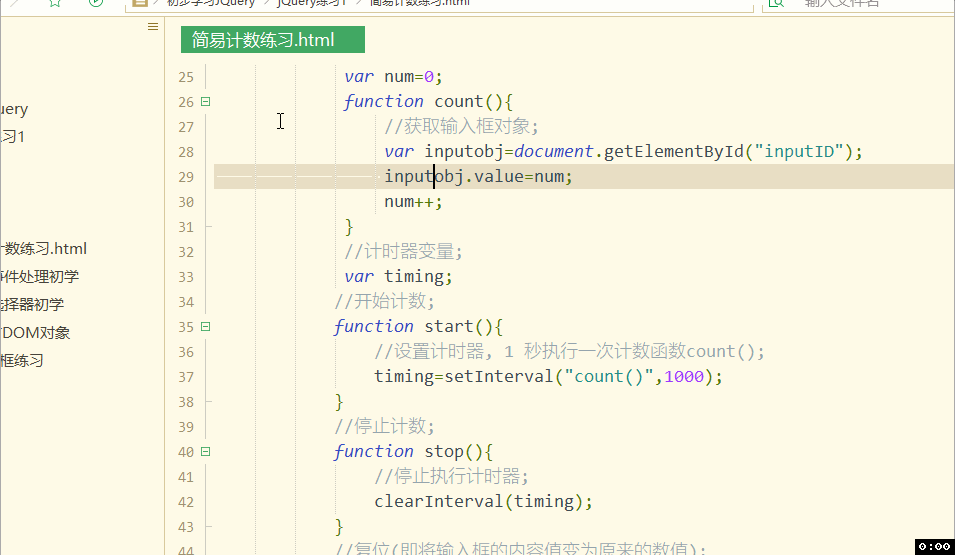Click line number 37 in the gutter
The height and width of the screenshot is (555, 955).
click(186, 377)
